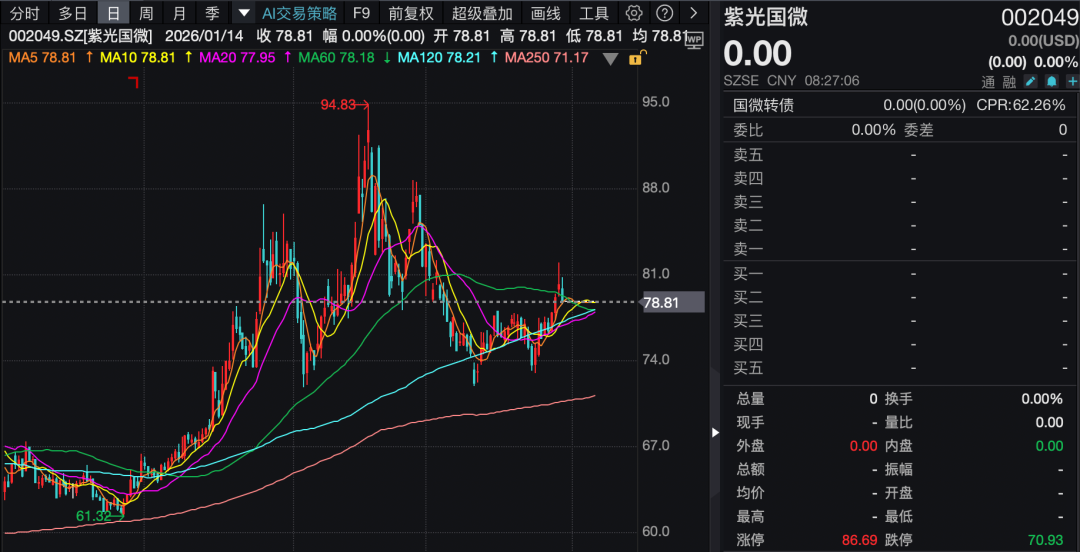The image size is (1080, 552).
Task: Click the WP monitor icon
Action: tap(695, 39)
